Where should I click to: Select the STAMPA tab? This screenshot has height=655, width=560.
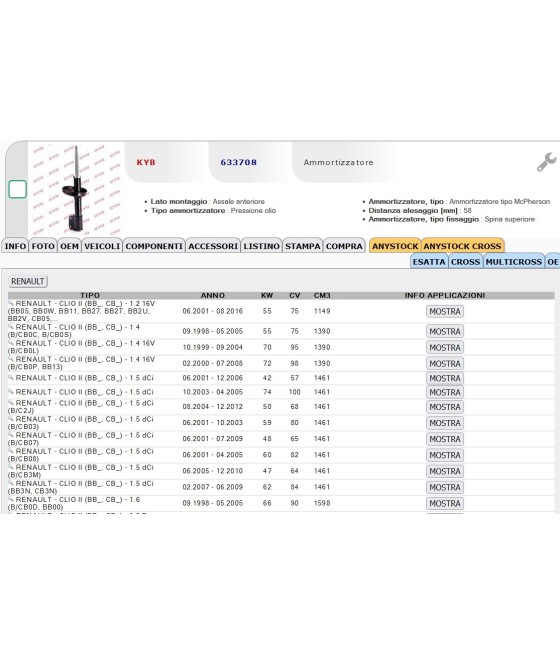point(303,246)
